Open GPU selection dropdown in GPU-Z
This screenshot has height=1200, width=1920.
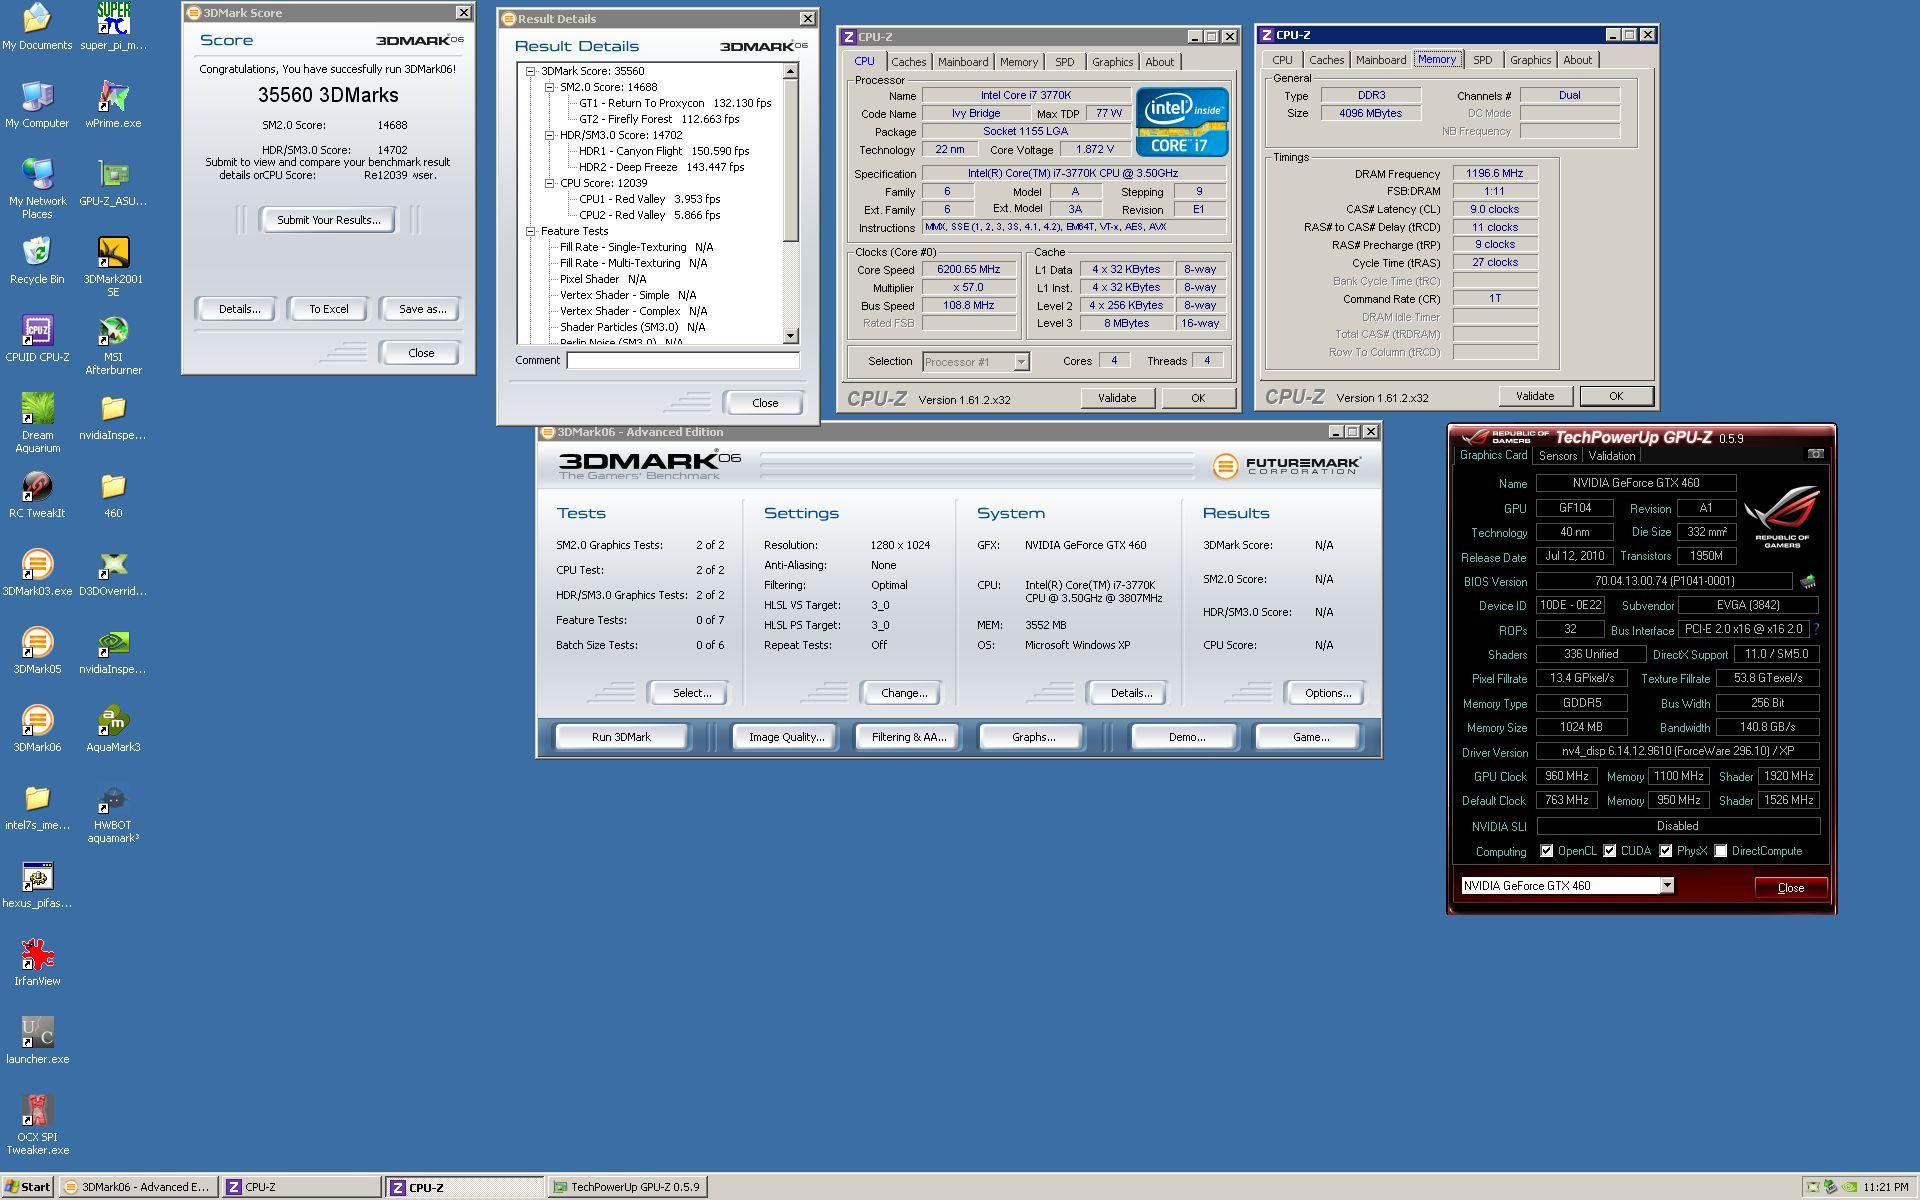[x=1667, y=885]
